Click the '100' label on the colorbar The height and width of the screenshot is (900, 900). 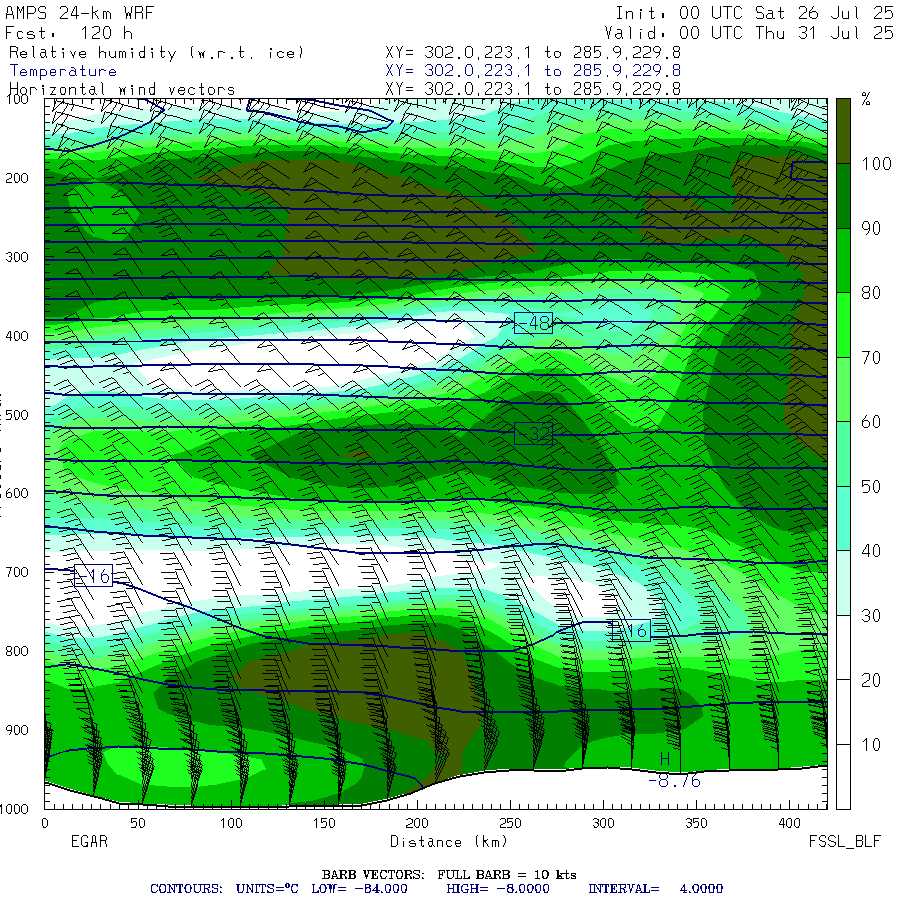coord(876,164)
